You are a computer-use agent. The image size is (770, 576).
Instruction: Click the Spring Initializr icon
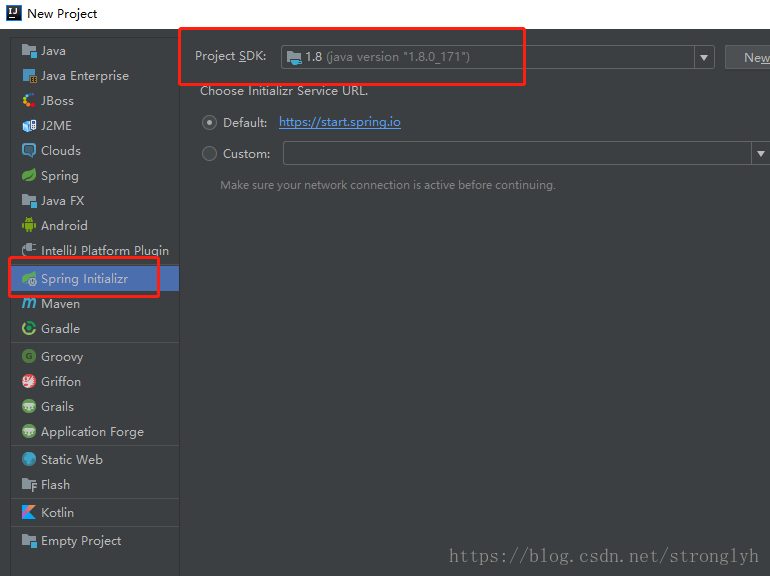29,278
